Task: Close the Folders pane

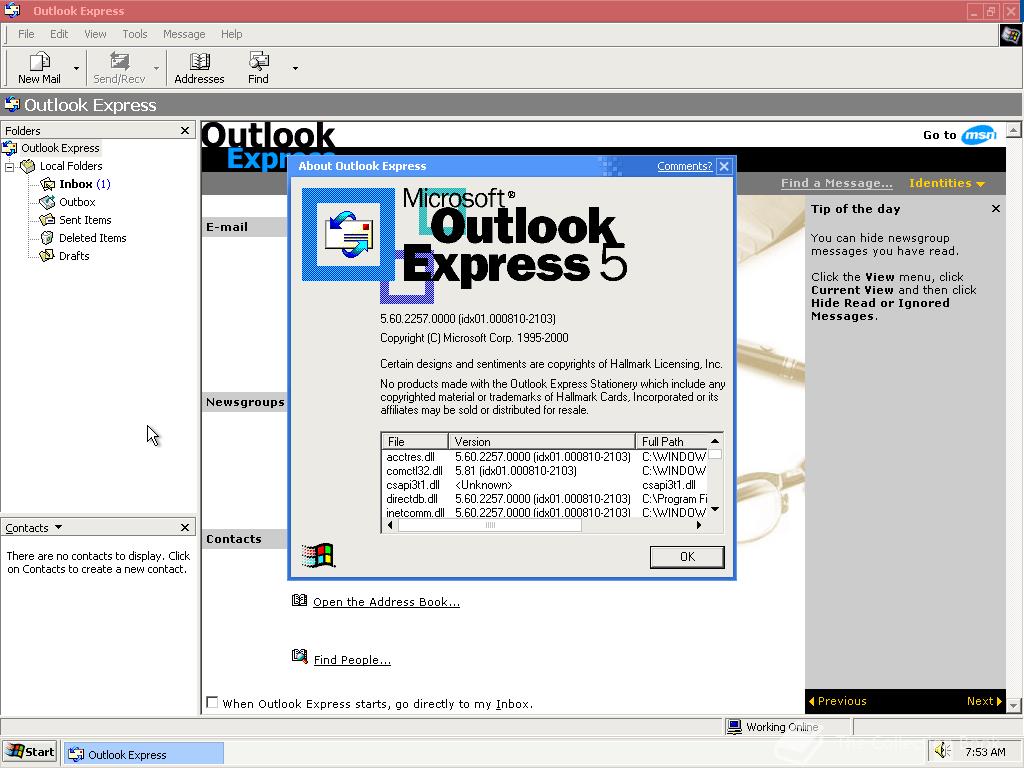Action: coord(185,131)
